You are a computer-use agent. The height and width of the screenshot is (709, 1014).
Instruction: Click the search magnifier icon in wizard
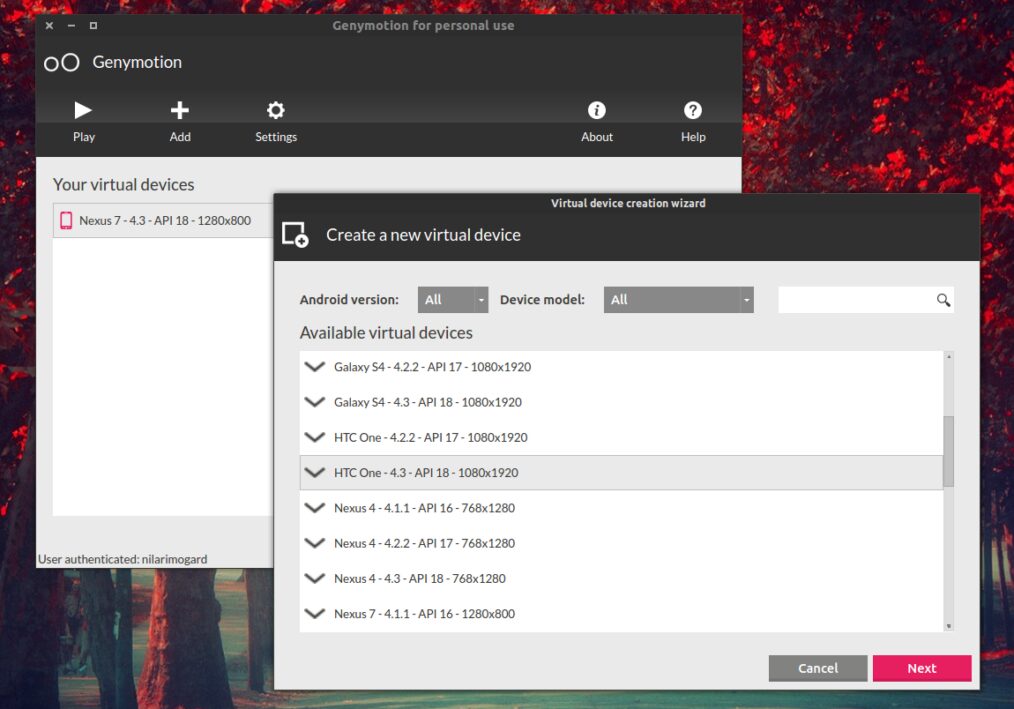point(944,300)
